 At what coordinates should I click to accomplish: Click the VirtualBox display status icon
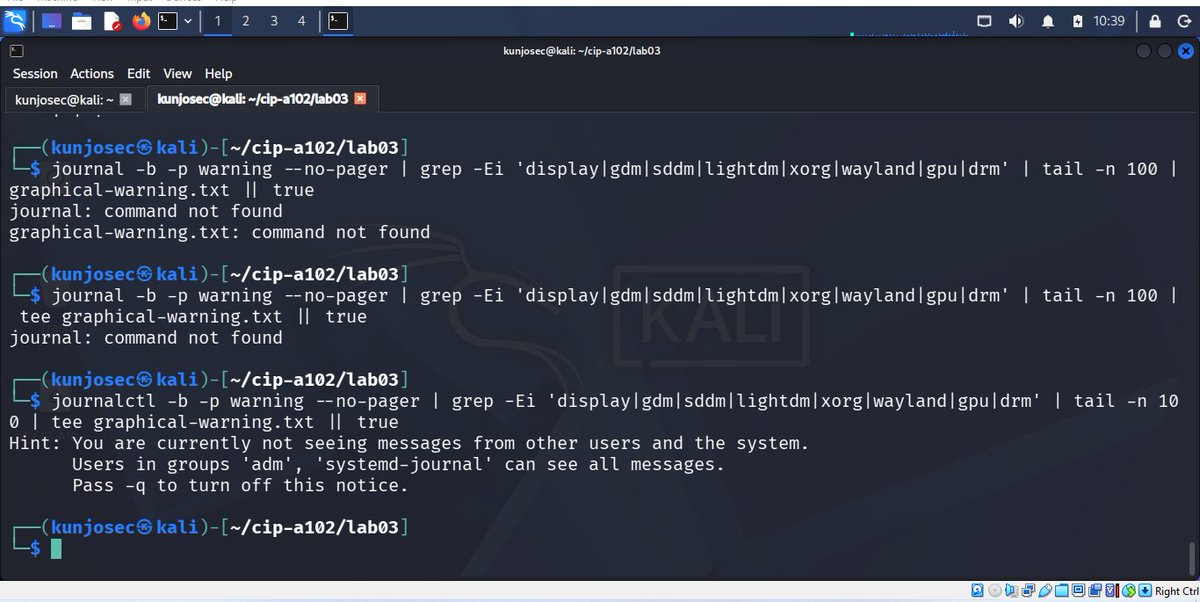tap(1078, 591)
